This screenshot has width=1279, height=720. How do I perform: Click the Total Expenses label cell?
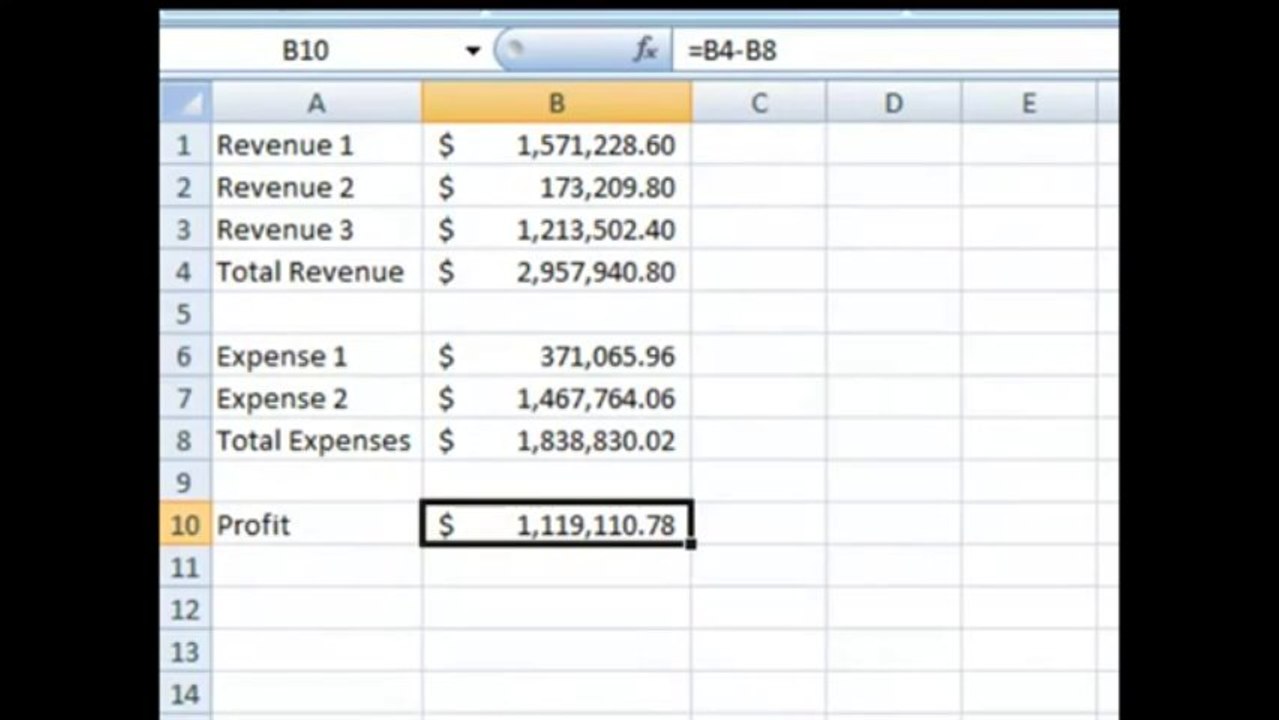coord(316,441)
